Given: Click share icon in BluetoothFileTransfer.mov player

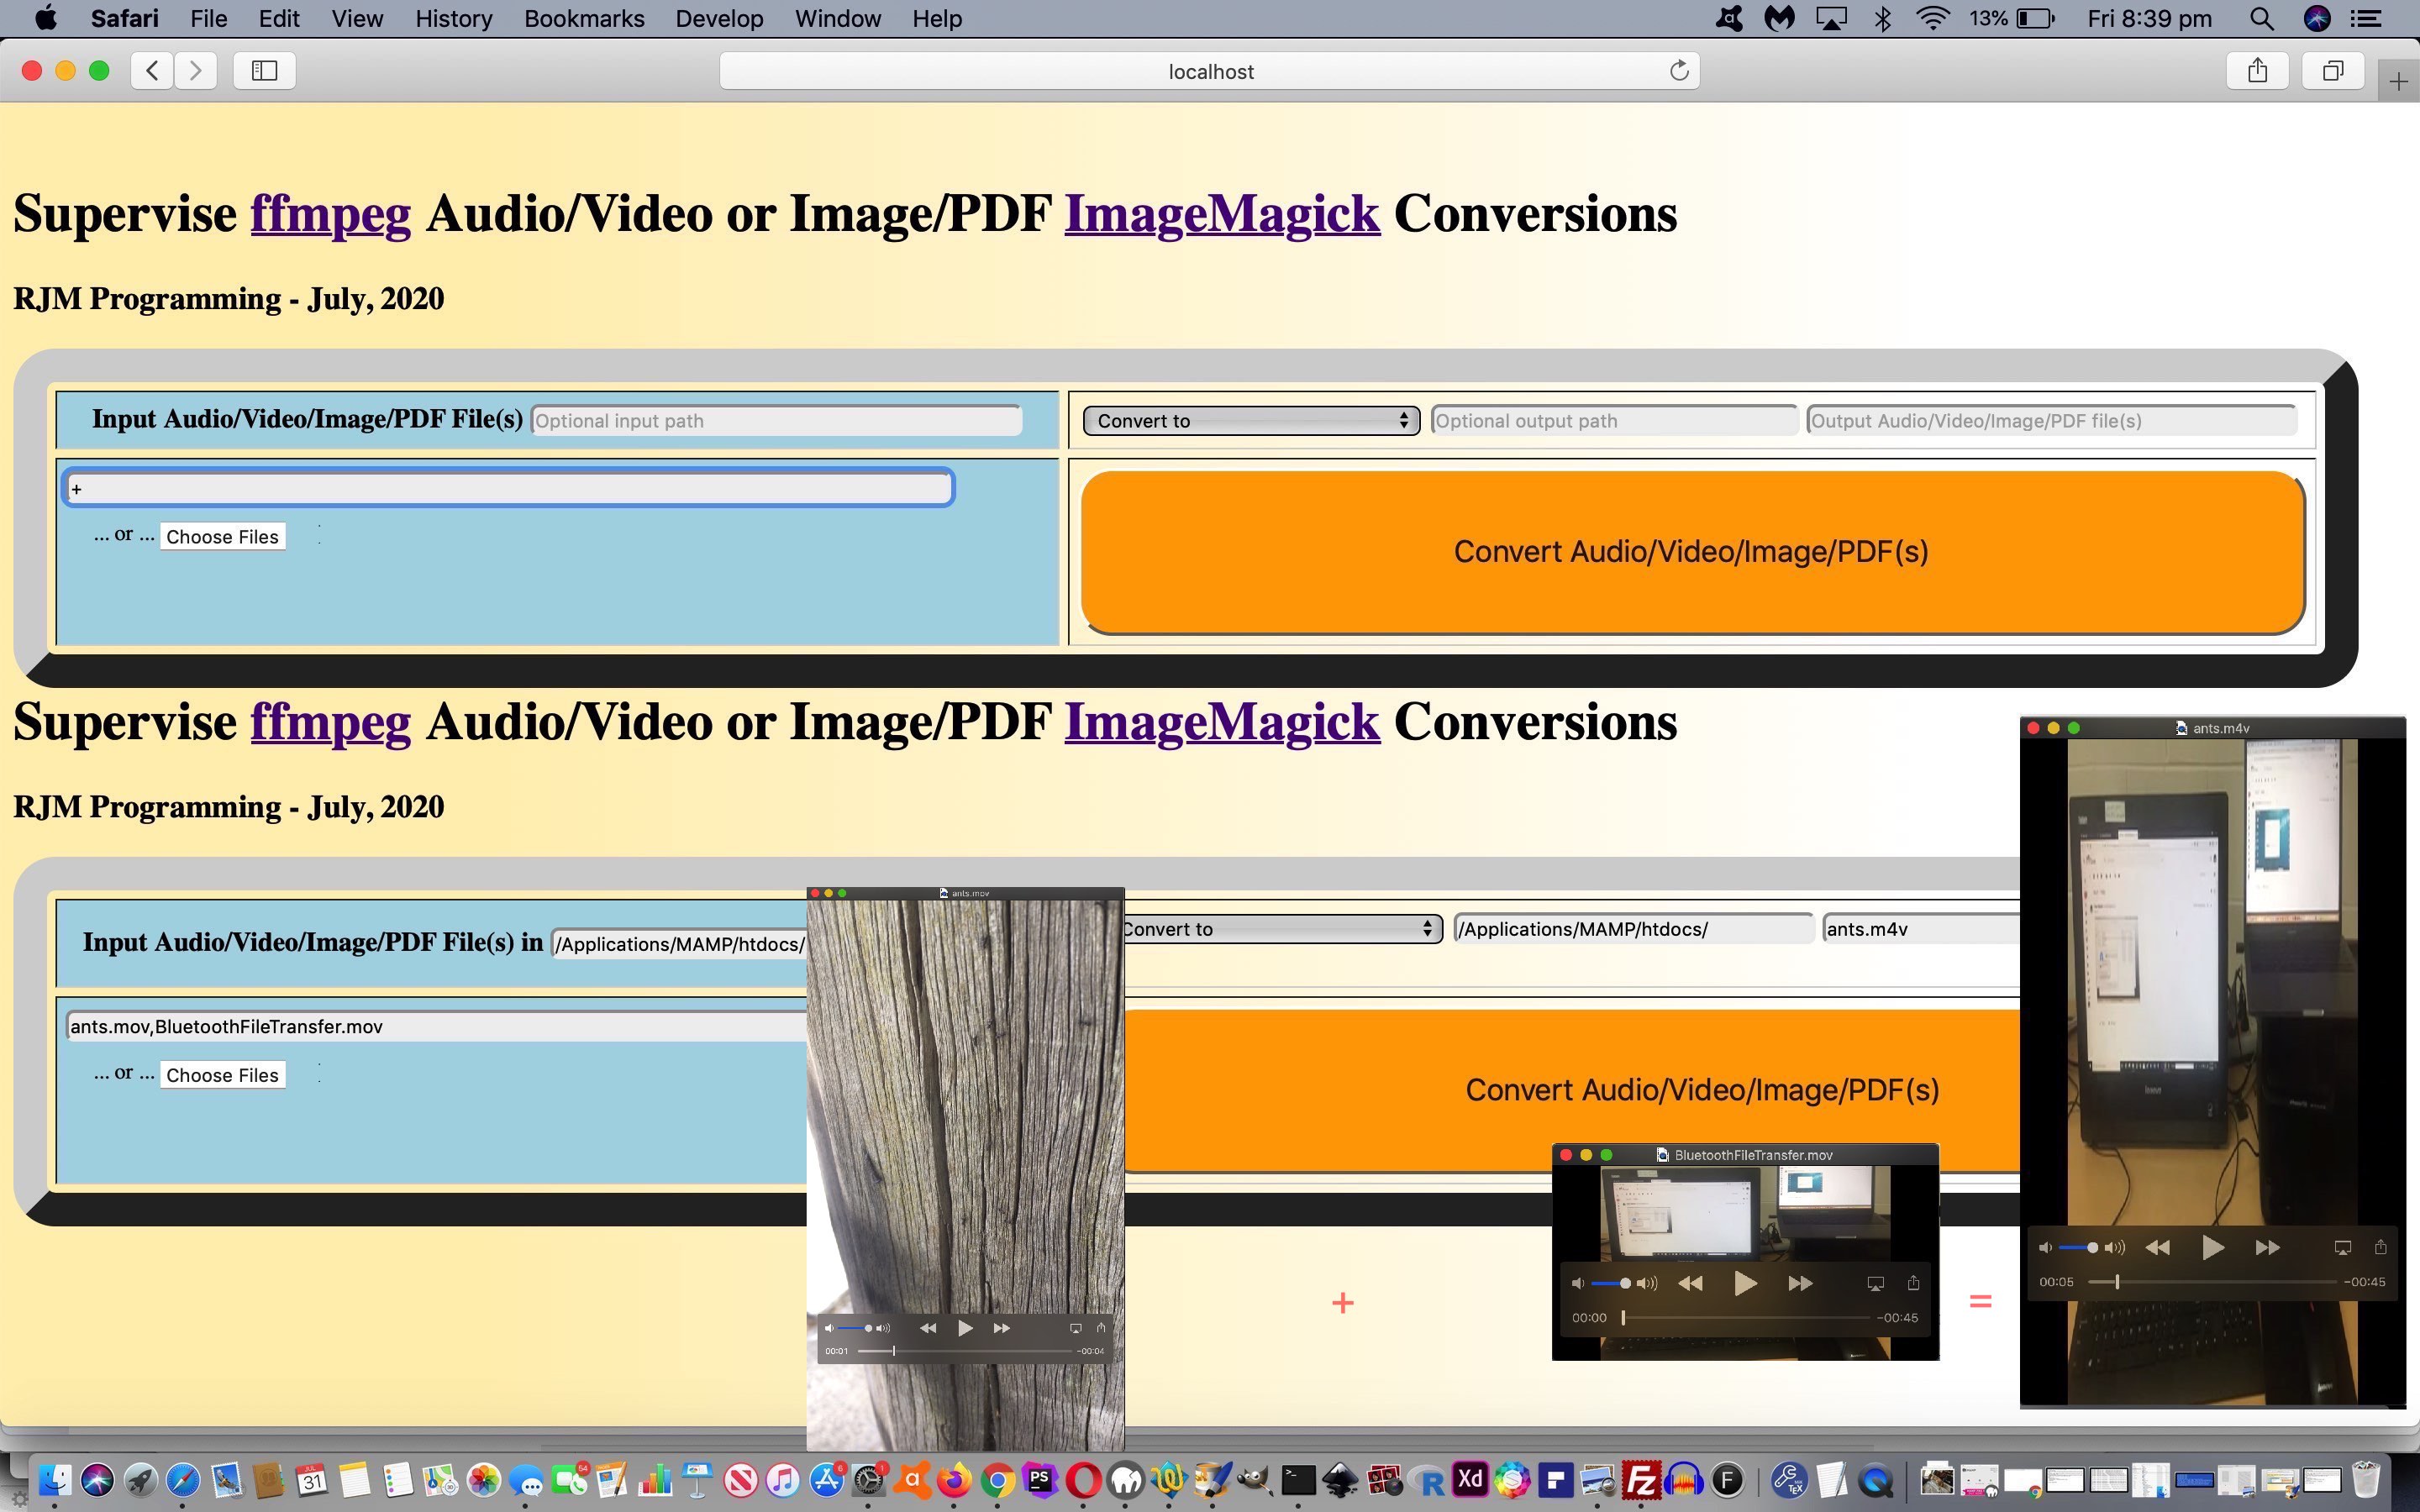Looking at the screenshot, I should [x=1913, y=1283].
